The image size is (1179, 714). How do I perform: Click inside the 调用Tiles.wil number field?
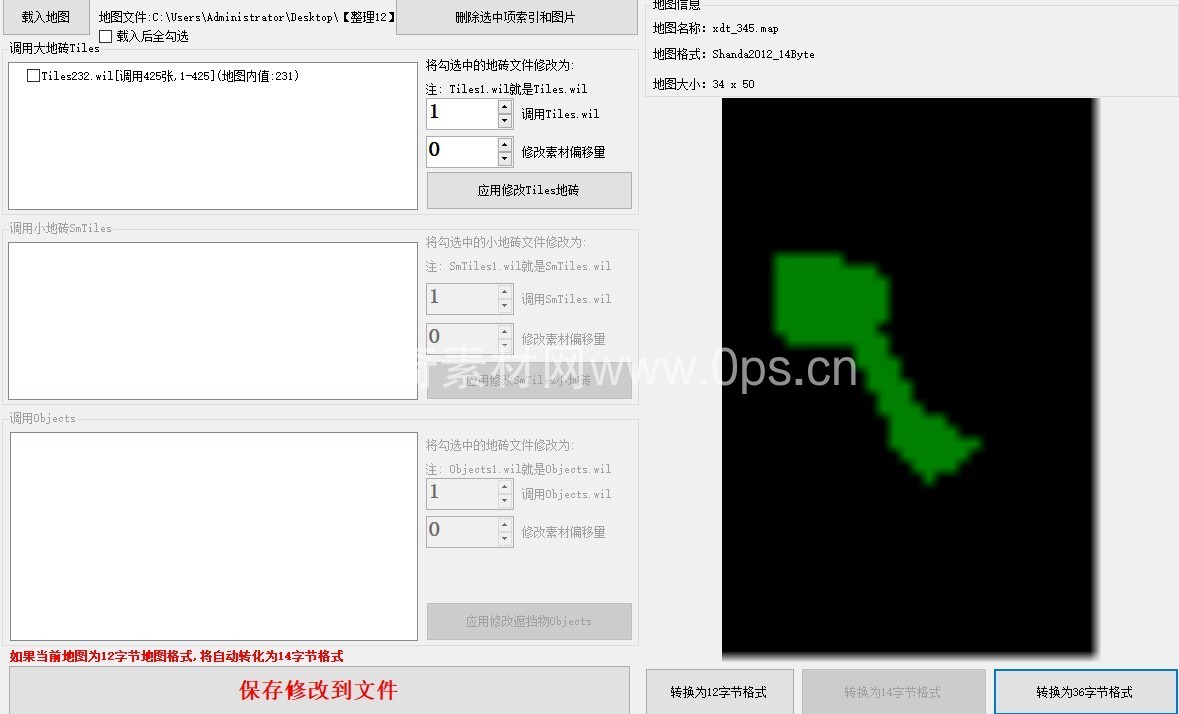click(461, 114)
